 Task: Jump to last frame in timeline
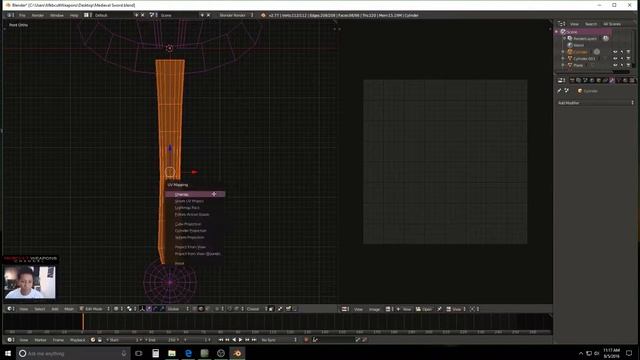pos(253,340)
